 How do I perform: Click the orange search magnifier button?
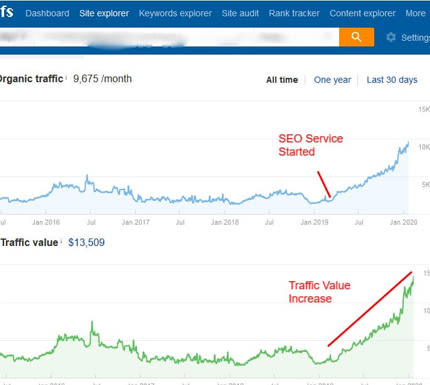(356, 37)
